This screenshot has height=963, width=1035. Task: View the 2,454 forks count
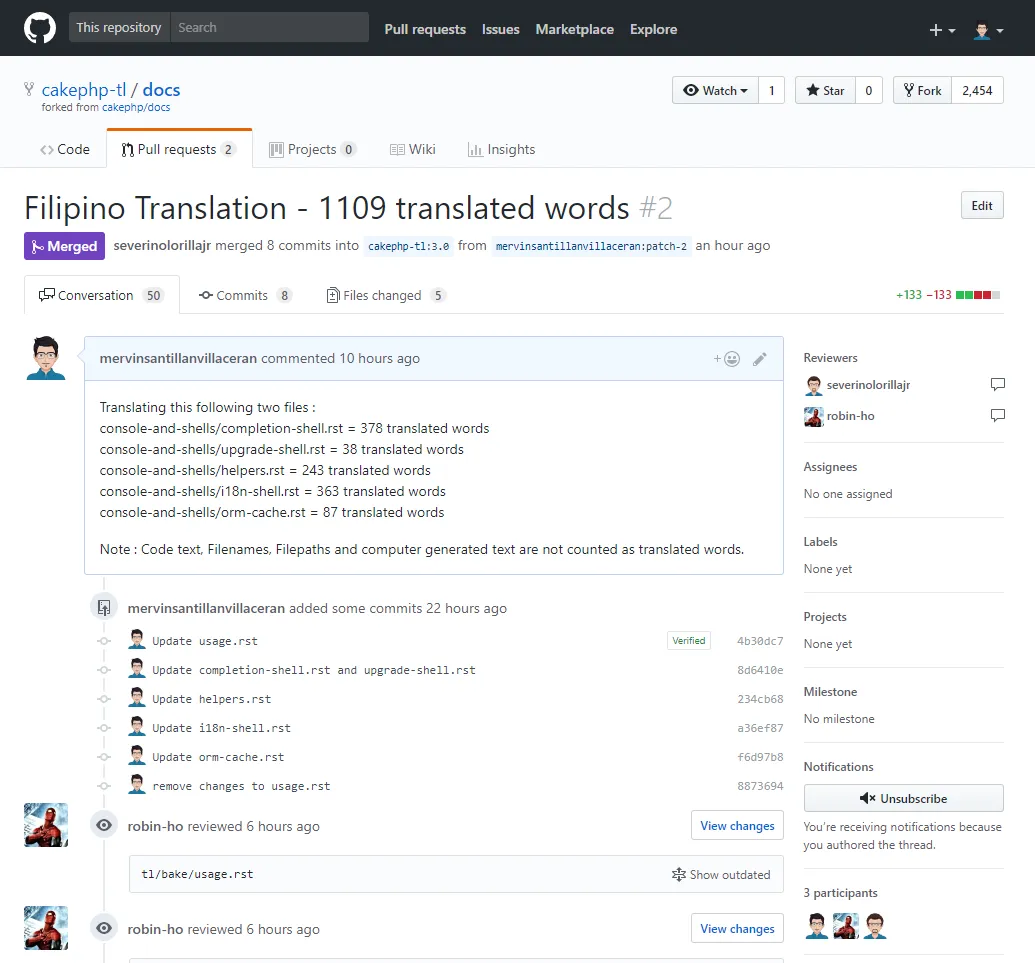[977, 90]
